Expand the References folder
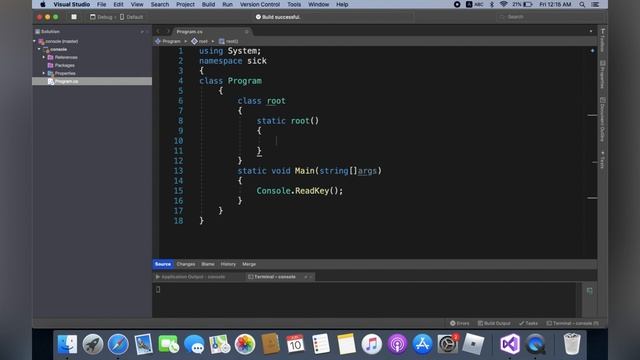 coord(44,57)
